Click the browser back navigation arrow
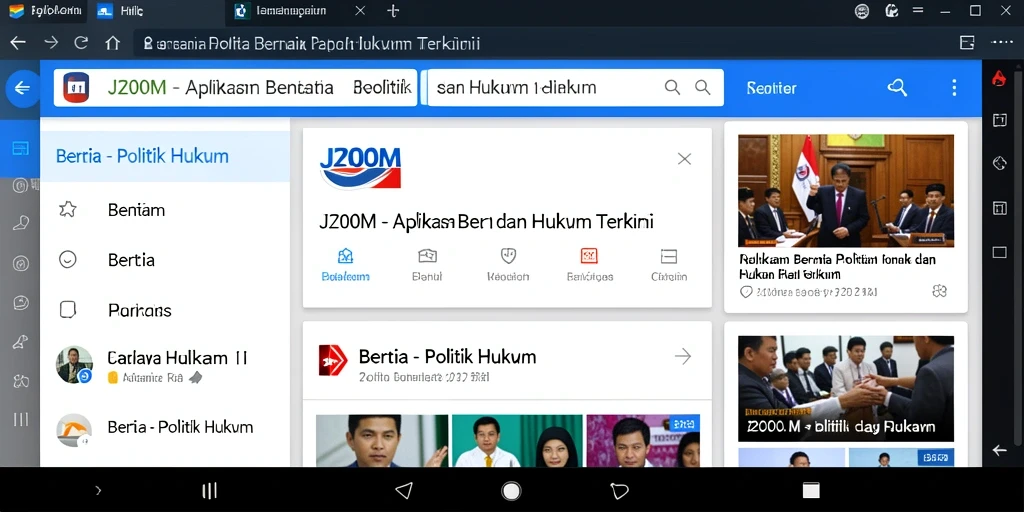This screenshot has height=512, width=1024. 18,43
